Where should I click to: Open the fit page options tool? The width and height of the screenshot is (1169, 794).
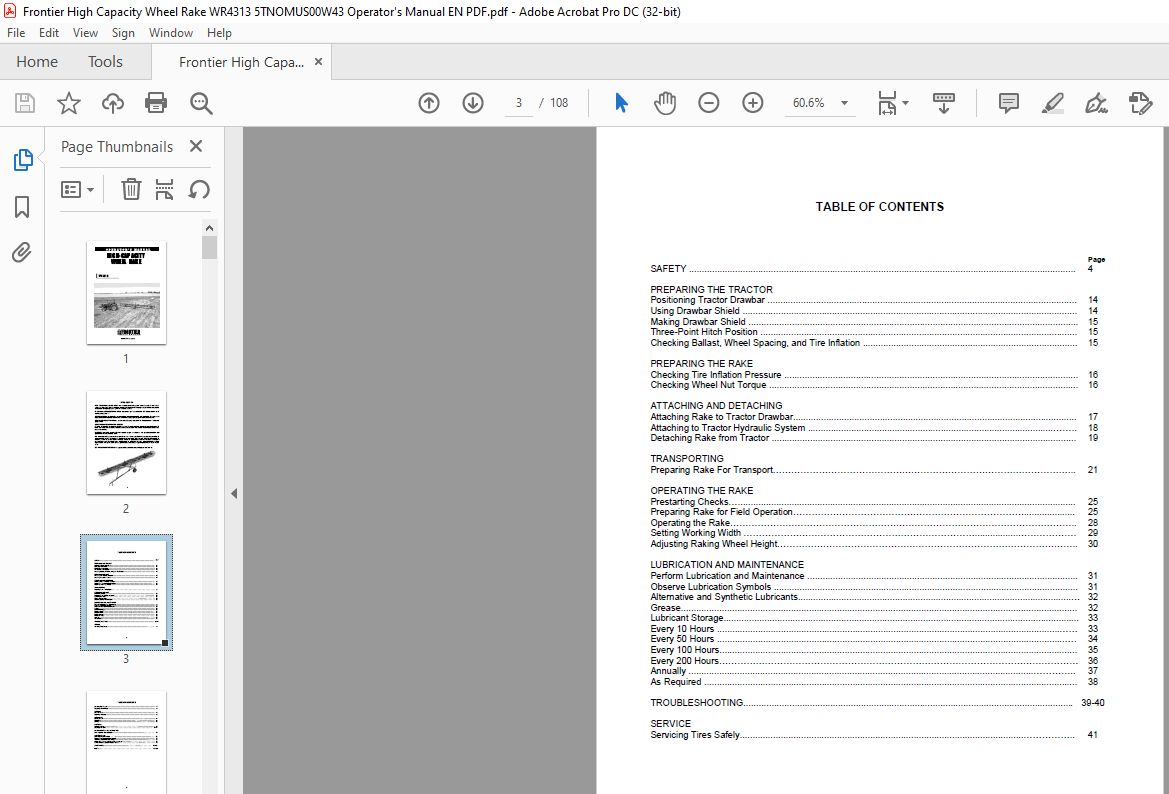(x=886, y=103)
